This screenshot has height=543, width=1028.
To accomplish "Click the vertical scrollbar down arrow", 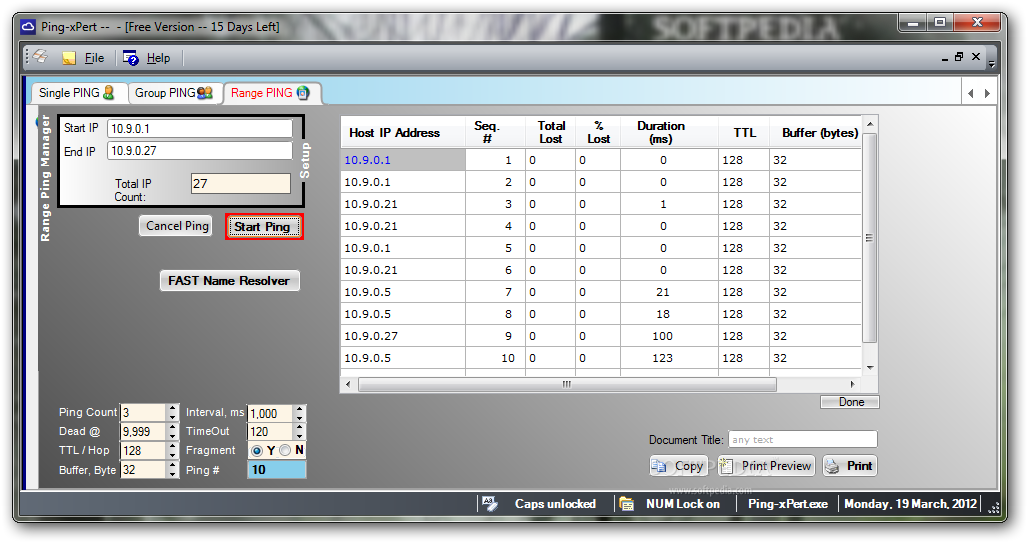I will point(870,368).
